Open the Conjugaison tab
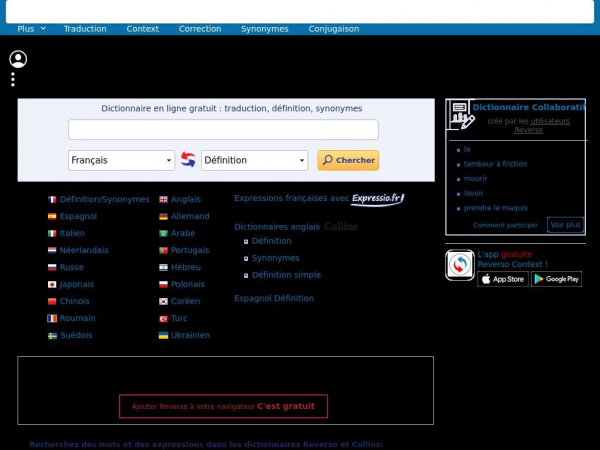 334,29
